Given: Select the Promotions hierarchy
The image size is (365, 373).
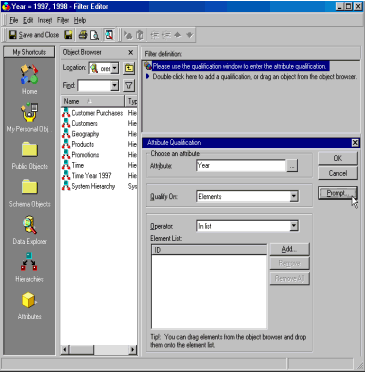Looking at the screenshot, I should pyautogui.click(x=81, y=155).
